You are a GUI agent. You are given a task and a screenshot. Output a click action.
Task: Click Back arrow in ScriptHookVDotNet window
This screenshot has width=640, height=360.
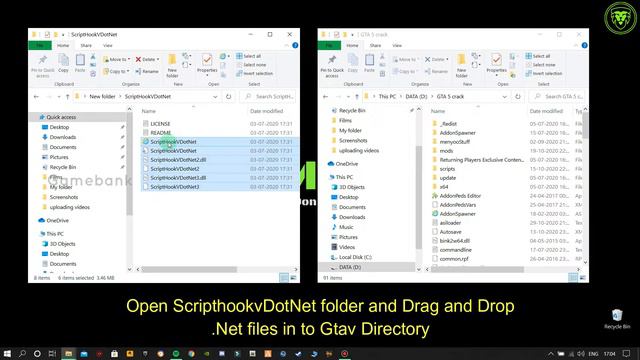coord(36,97)
